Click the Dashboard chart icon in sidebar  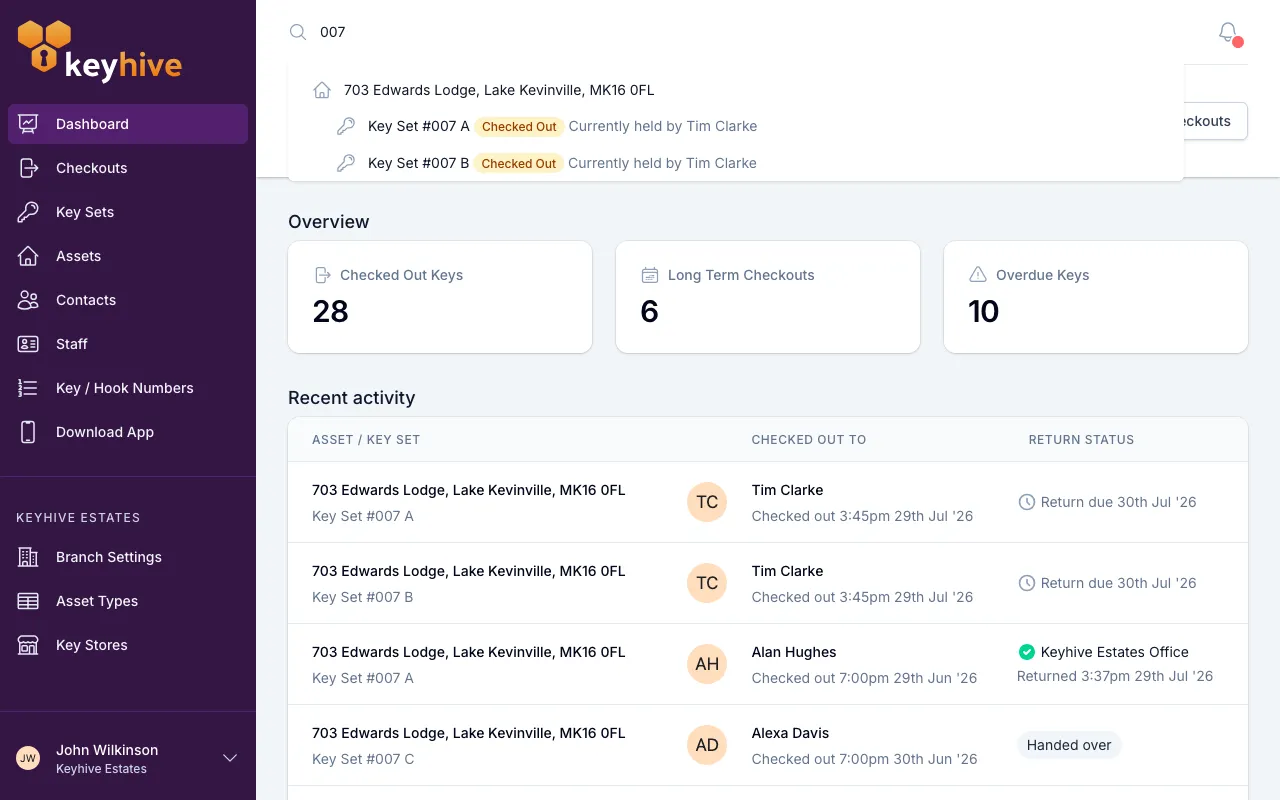(x=28, y=124)
